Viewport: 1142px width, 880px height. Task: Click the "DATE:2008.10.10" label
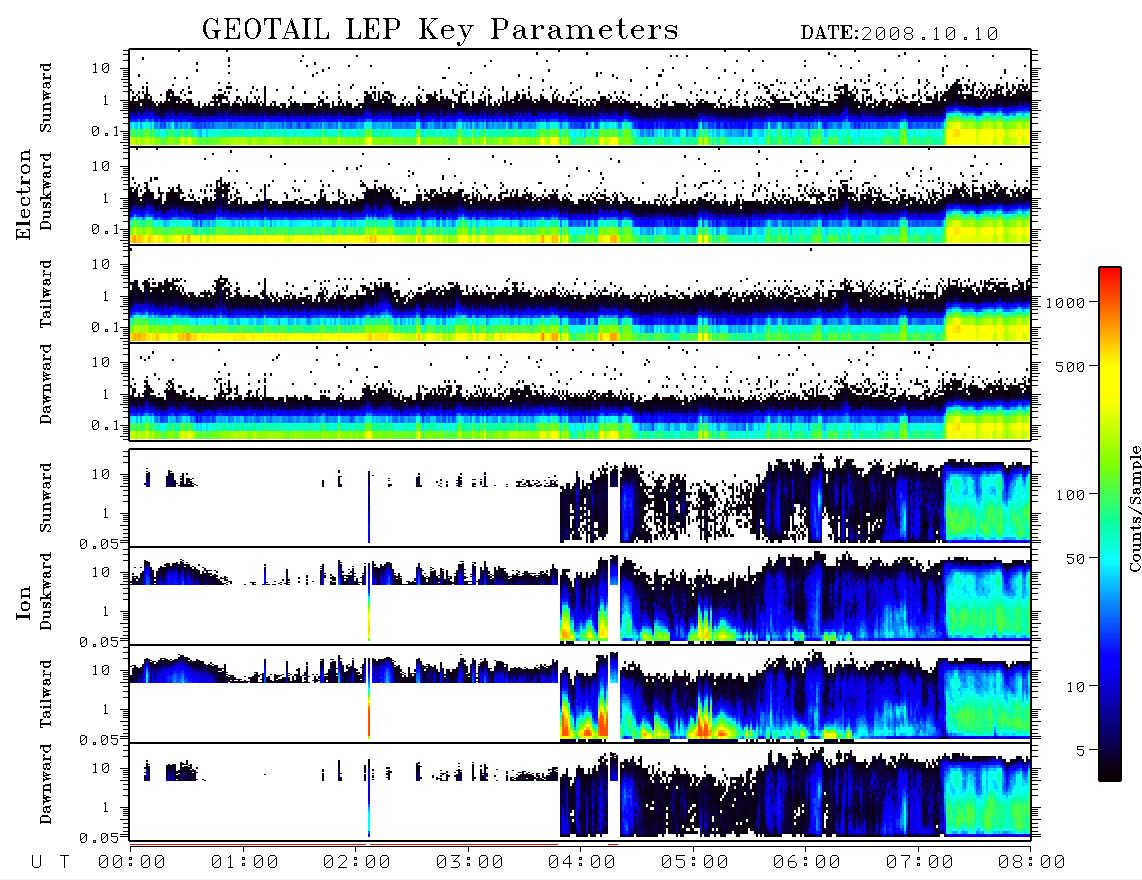tap(899, 34)
